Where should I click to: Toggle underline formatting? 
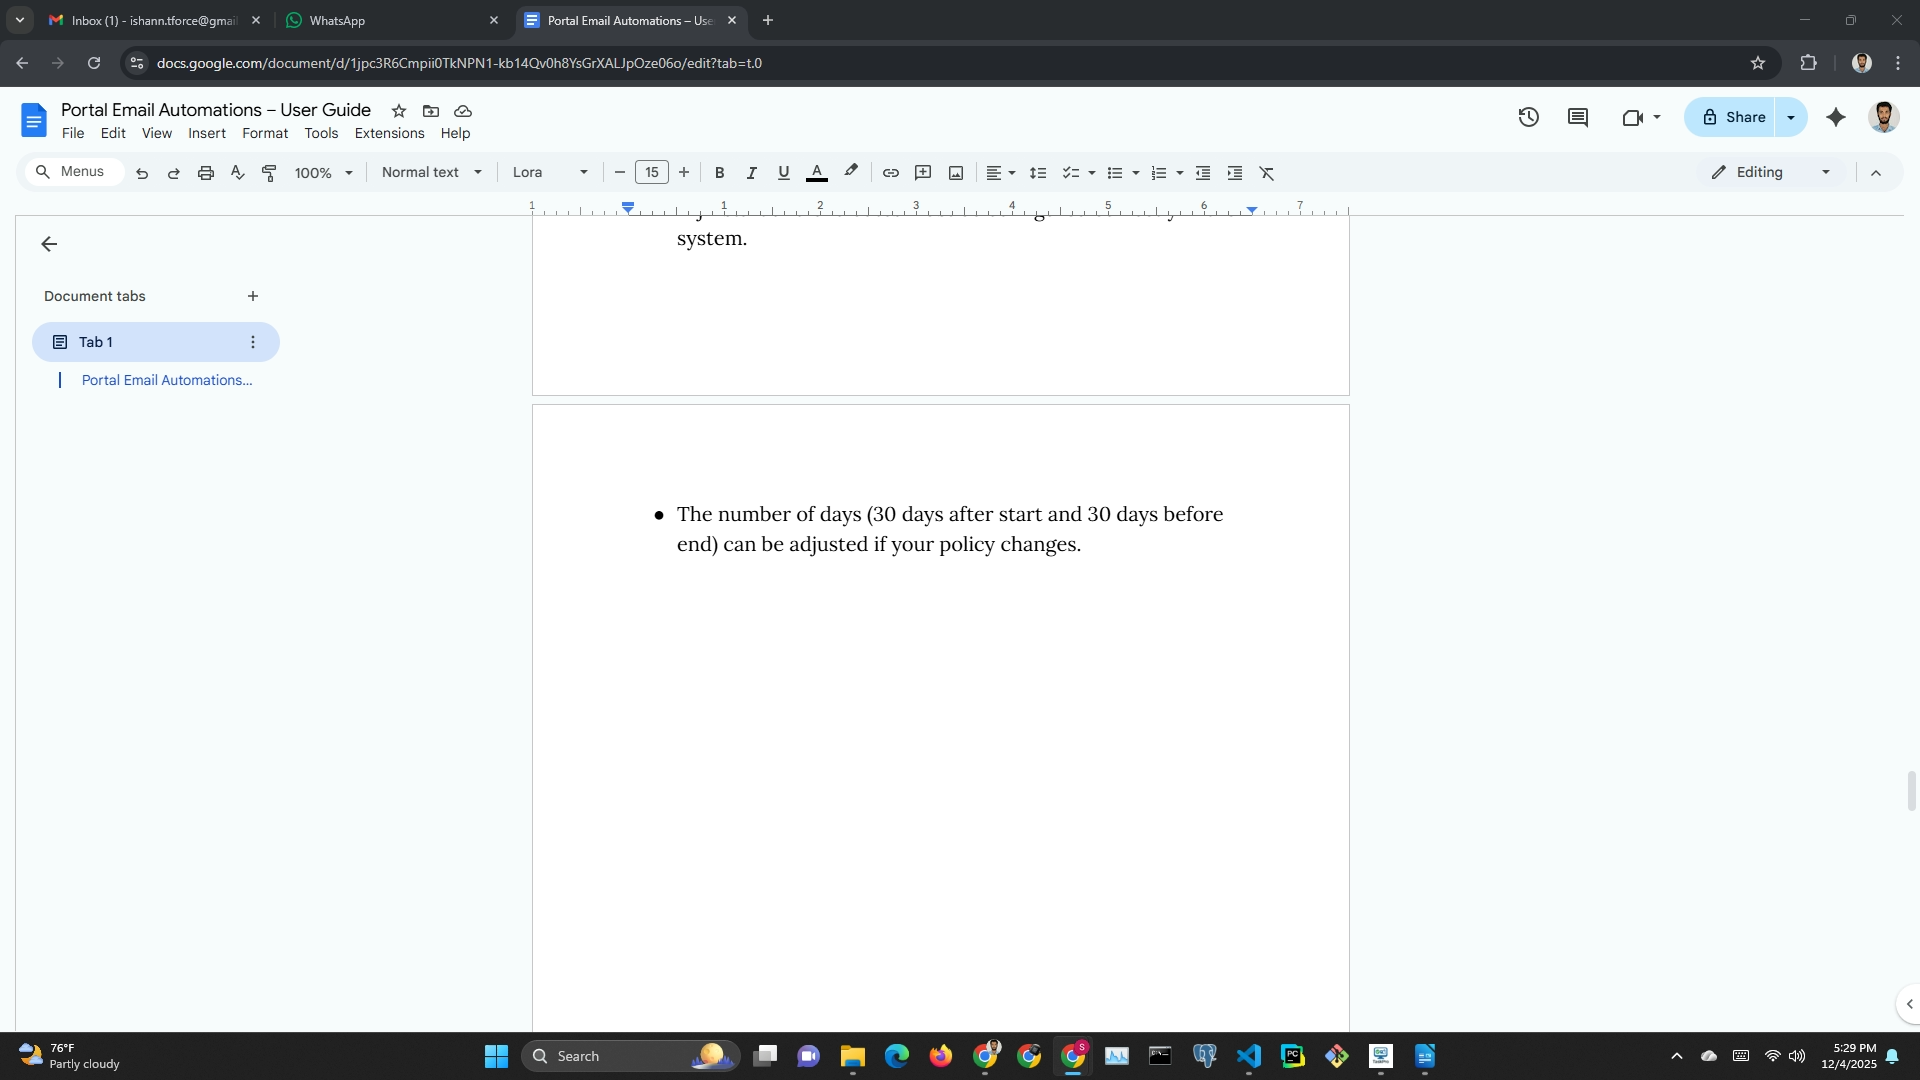pos(783,173)
